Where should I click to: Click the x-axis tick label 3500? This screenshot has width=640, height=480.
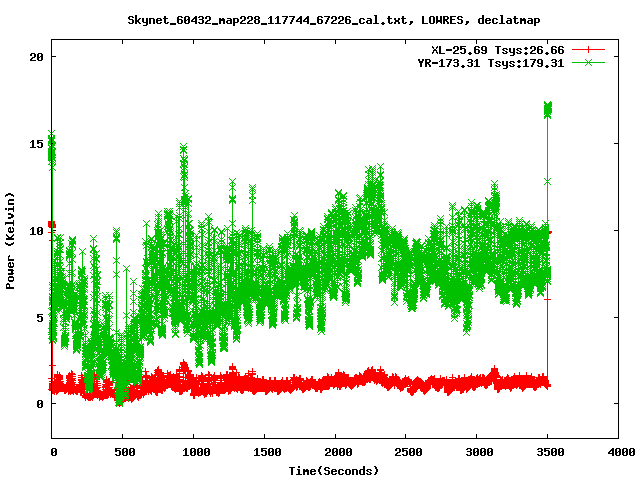[550, 452]
